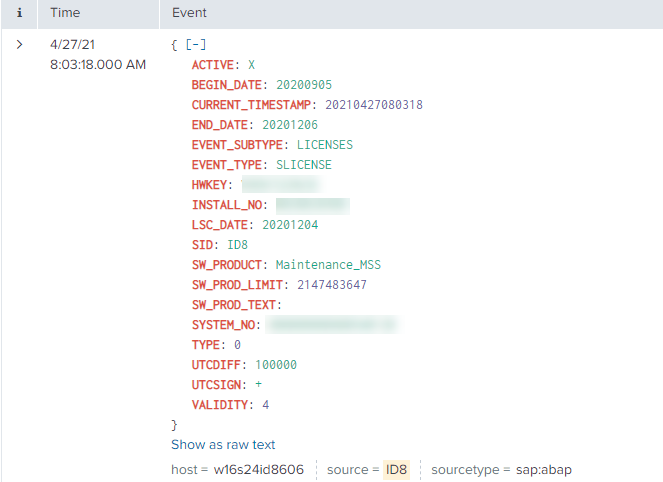663x482 pixels.
Task: Select the SW_PROD_LIMIT value 2147483647
Action: [x=332, y=285]
